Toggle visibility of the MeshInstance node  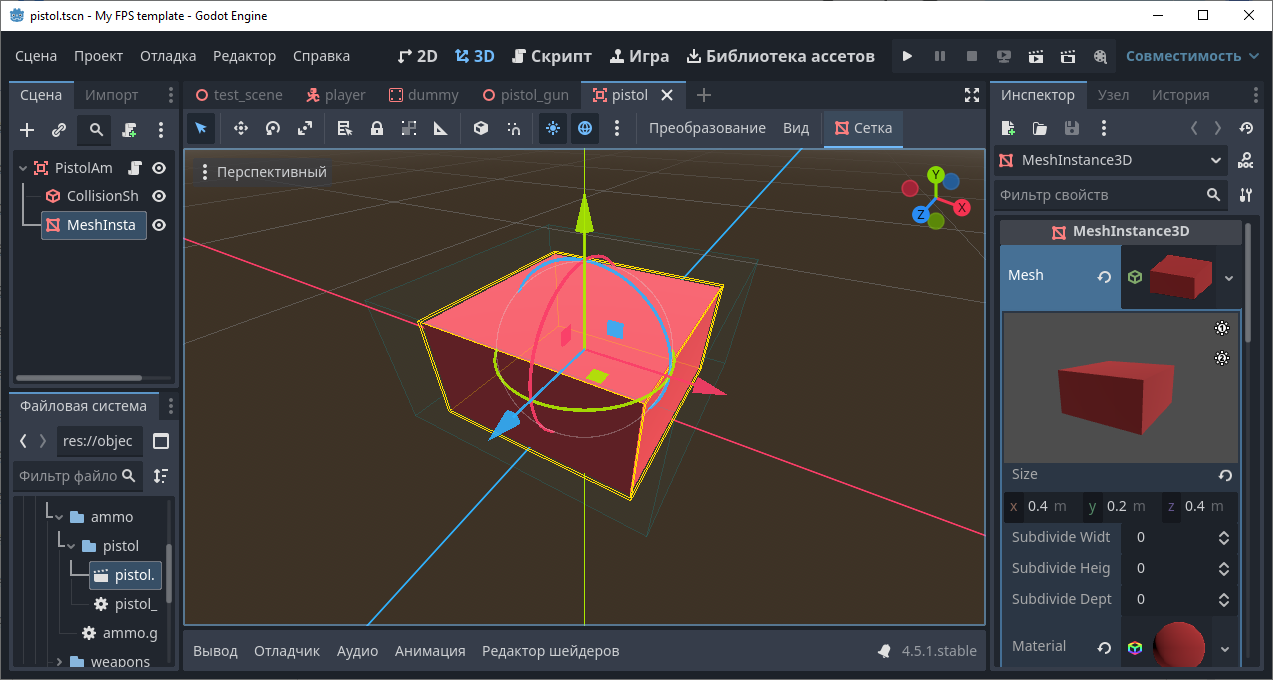pyautogui.click(x=158, y=225)
